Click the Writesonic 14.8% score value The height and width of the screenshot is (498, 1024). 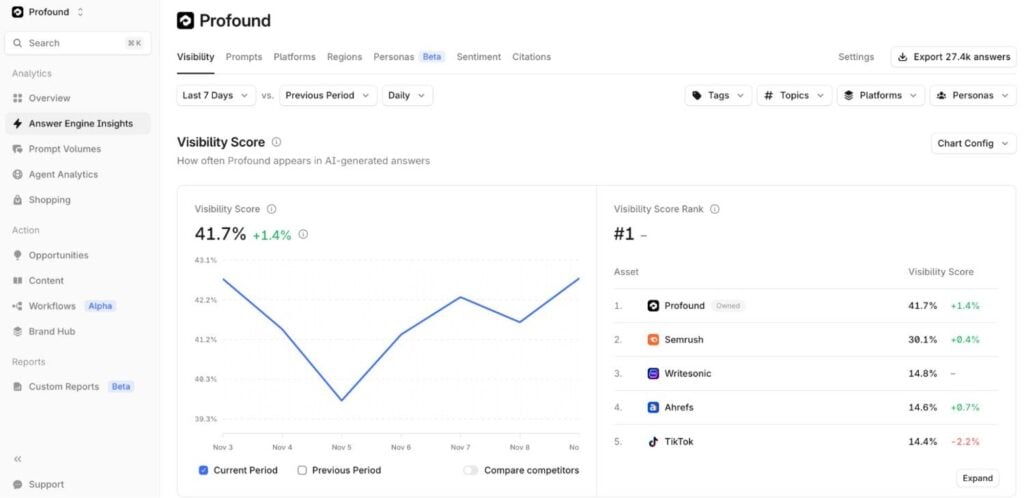(922, 373)
